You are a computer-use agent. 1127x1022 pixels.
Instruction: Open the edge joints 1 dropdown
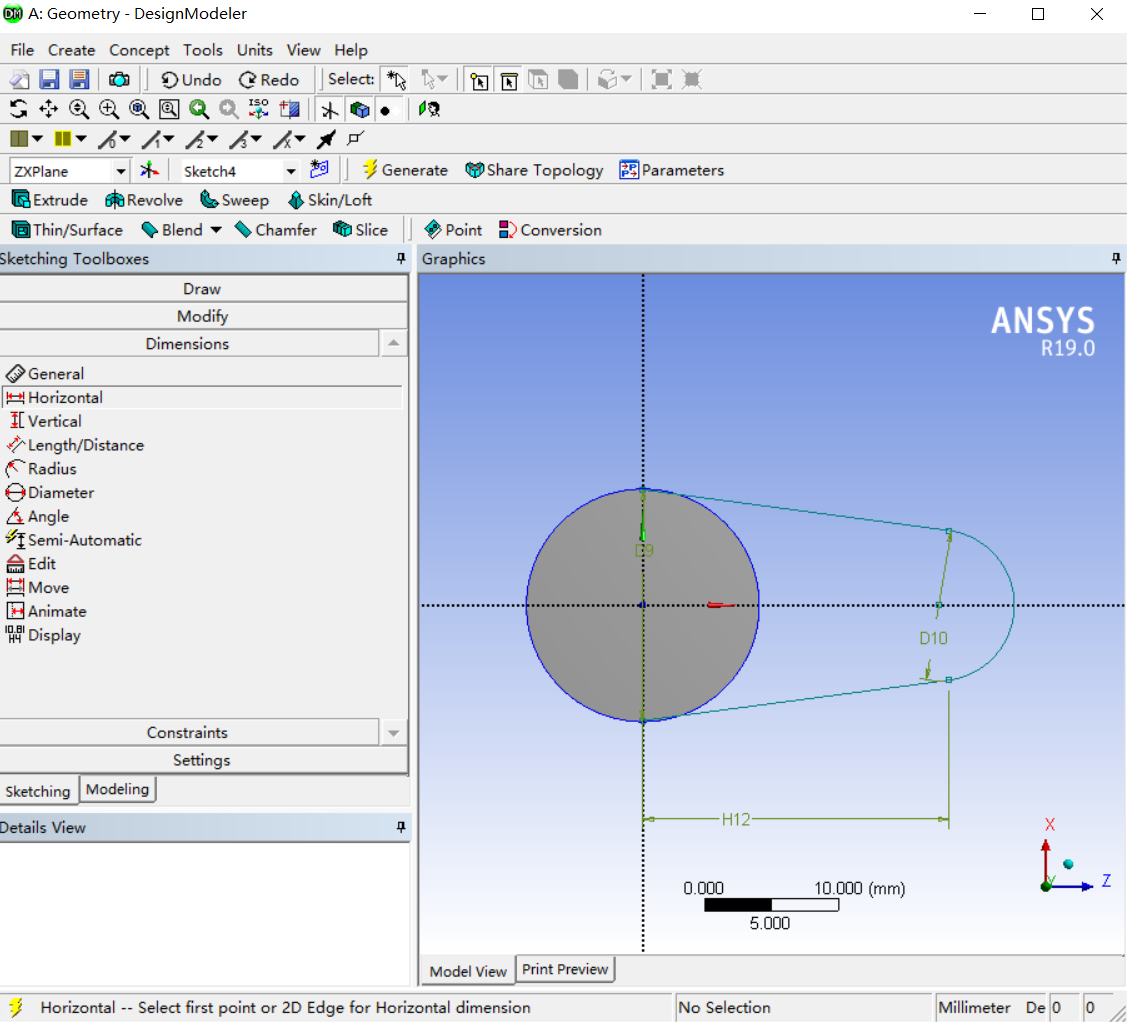tap(169, 139)
